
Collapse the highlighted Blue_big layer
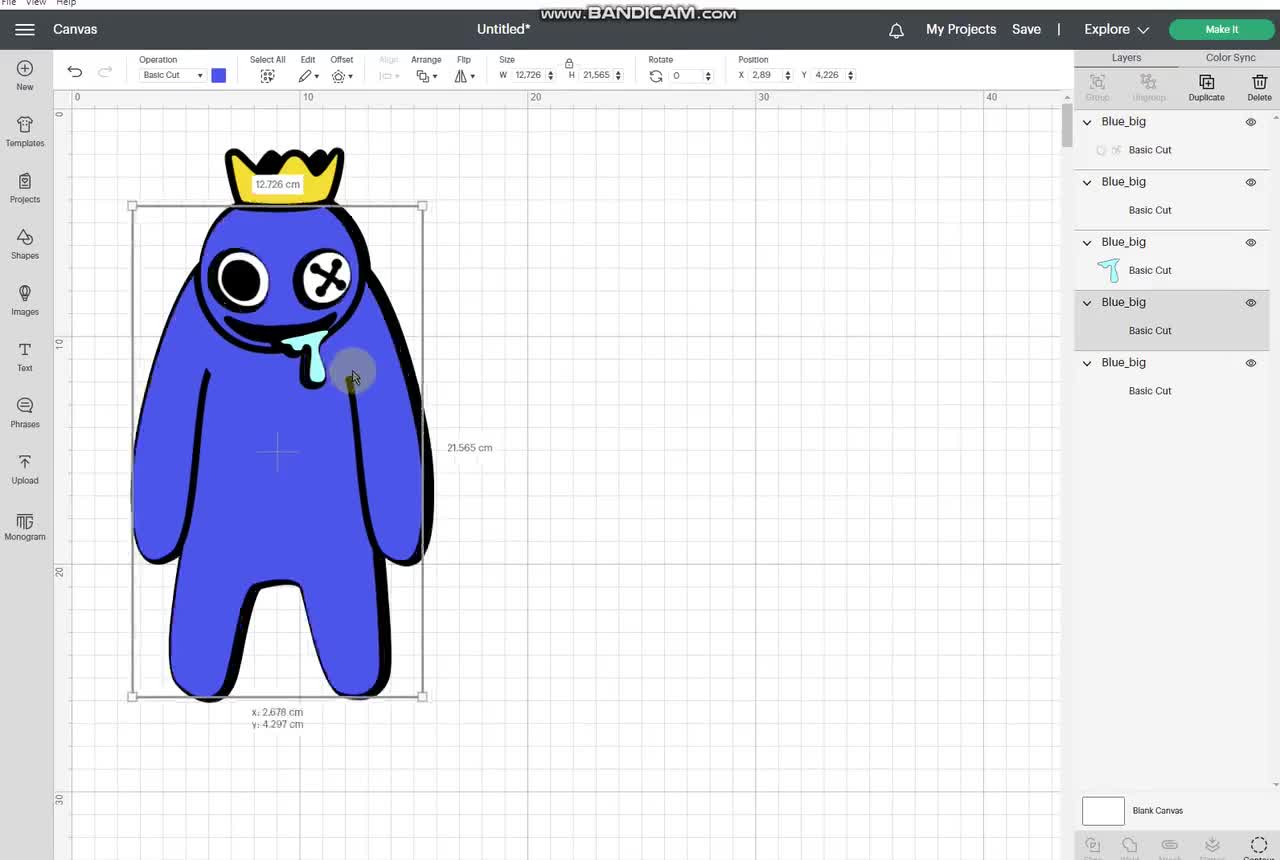1087,302
